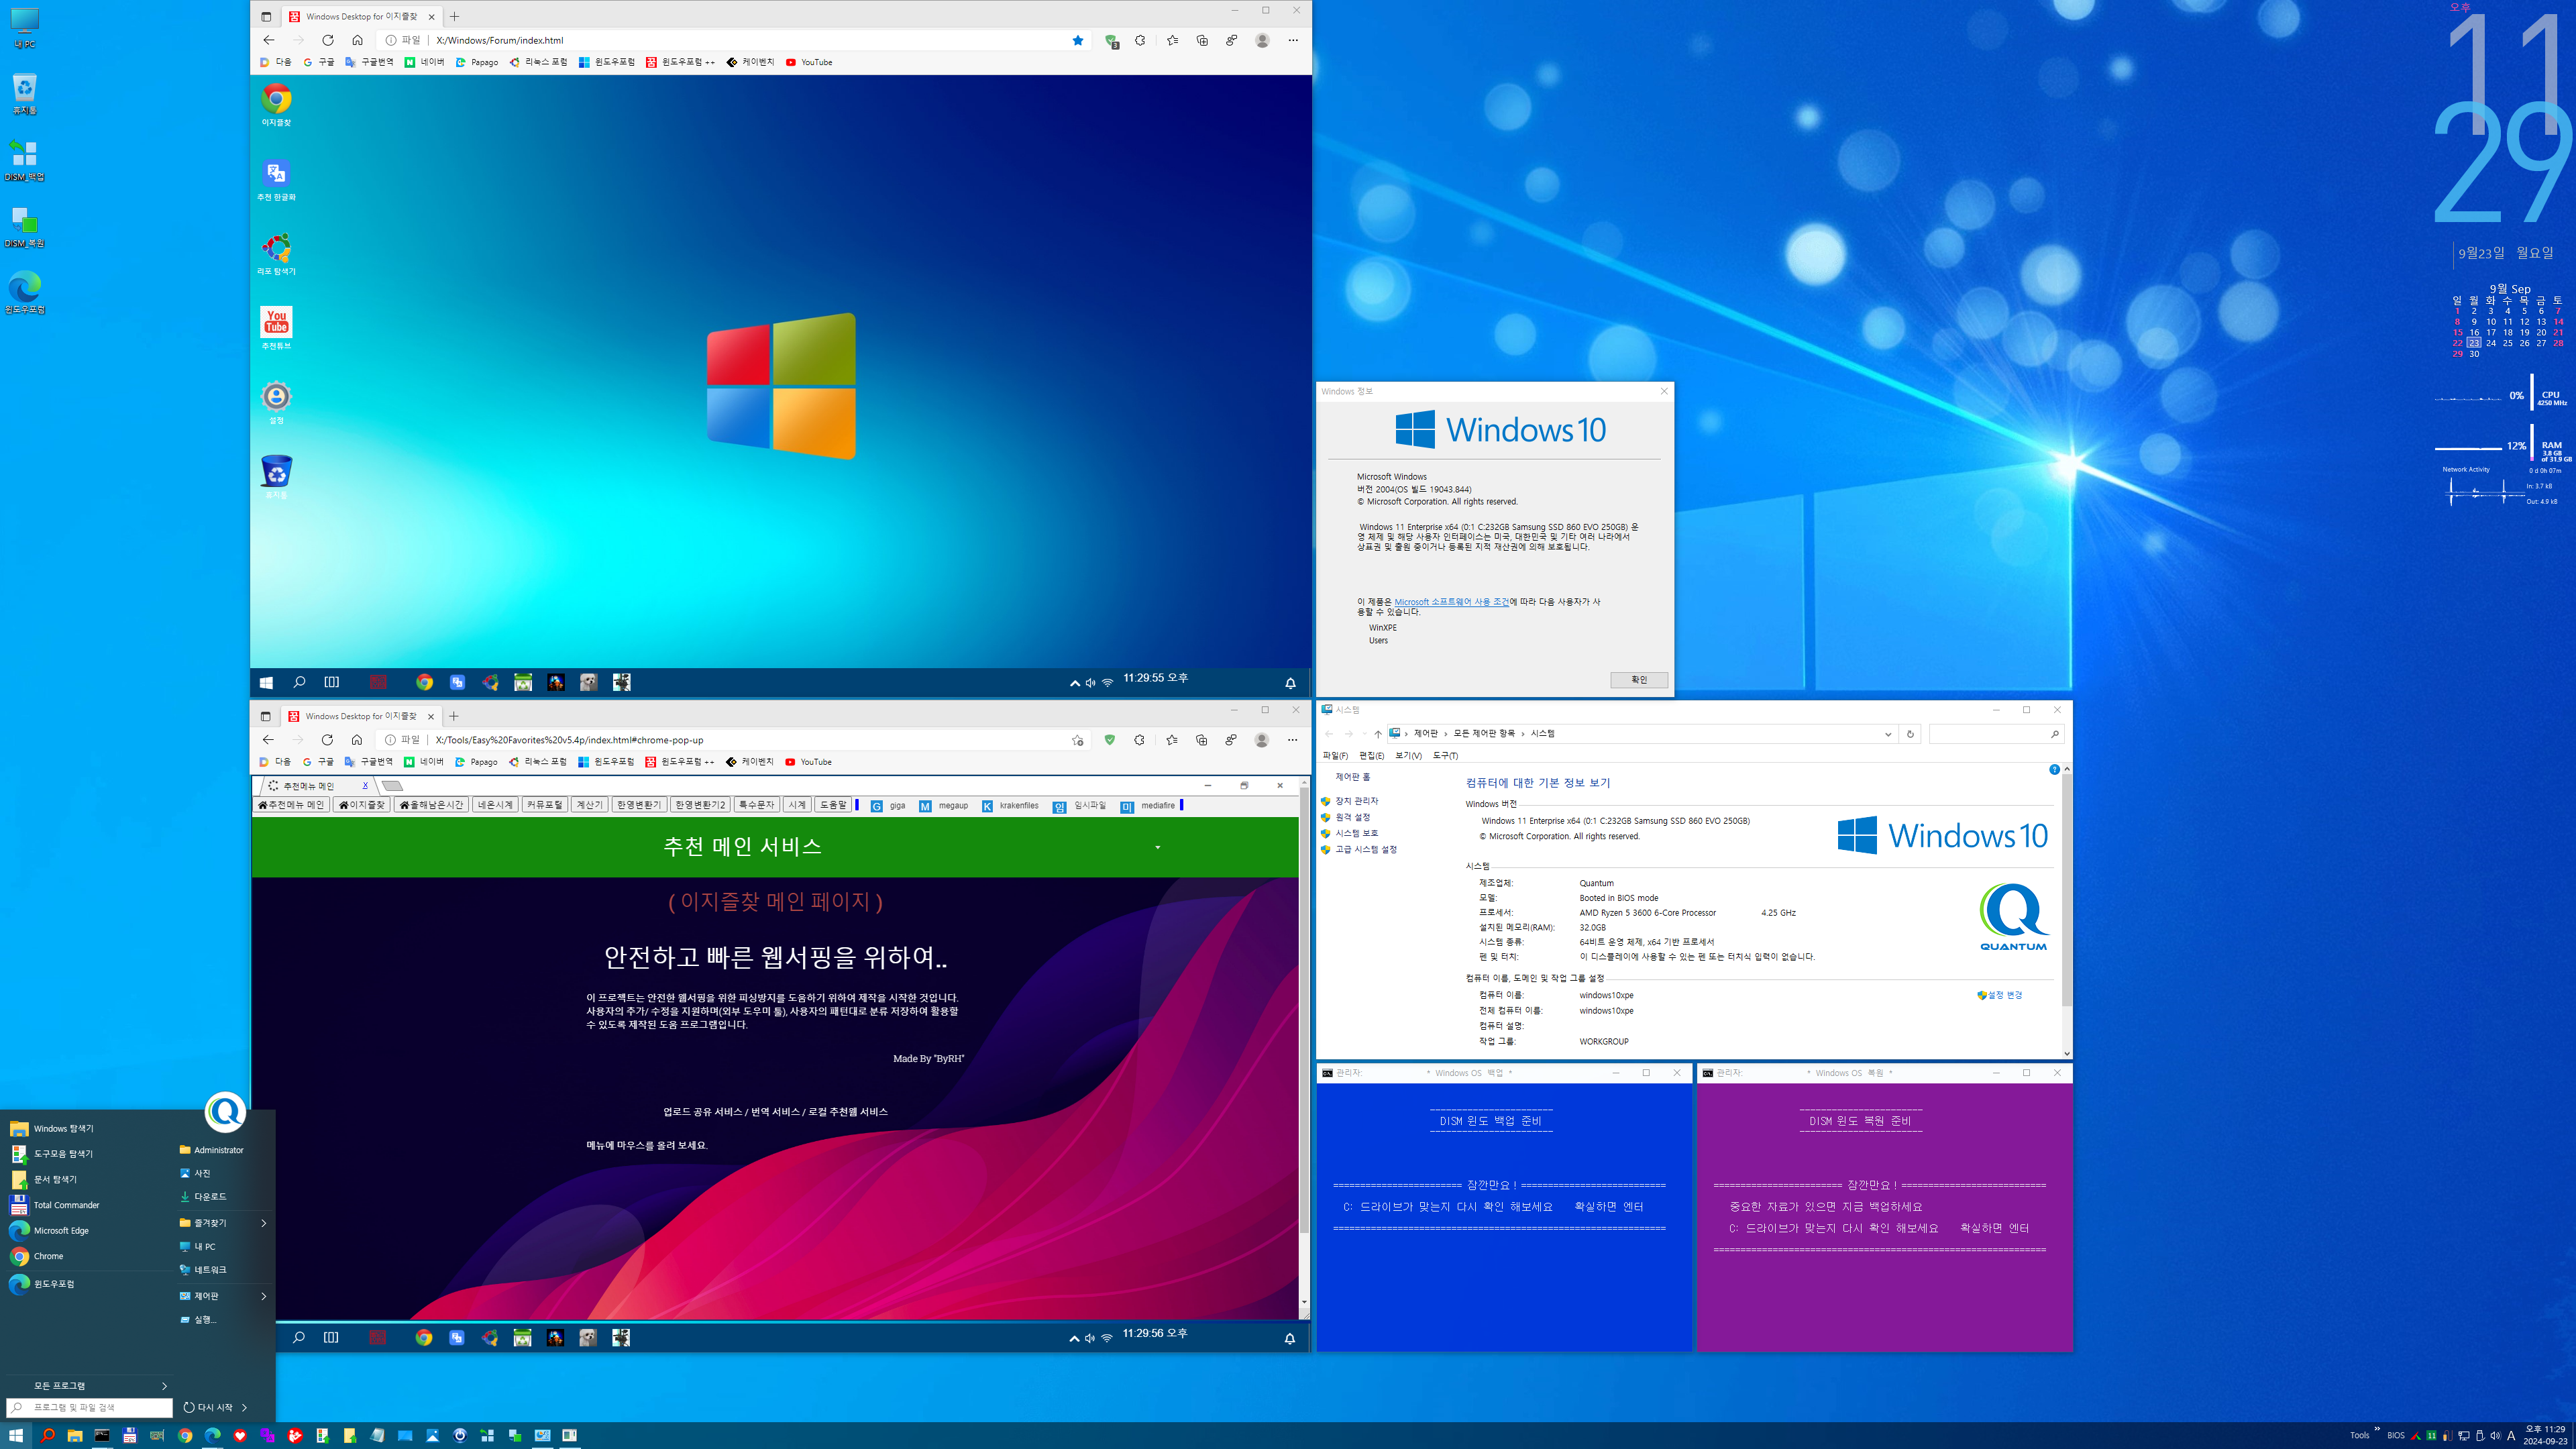The image size is (2576, 1449).
Task: Launch the DISM_복원 desktop shortcut
Action: point(25,227)
